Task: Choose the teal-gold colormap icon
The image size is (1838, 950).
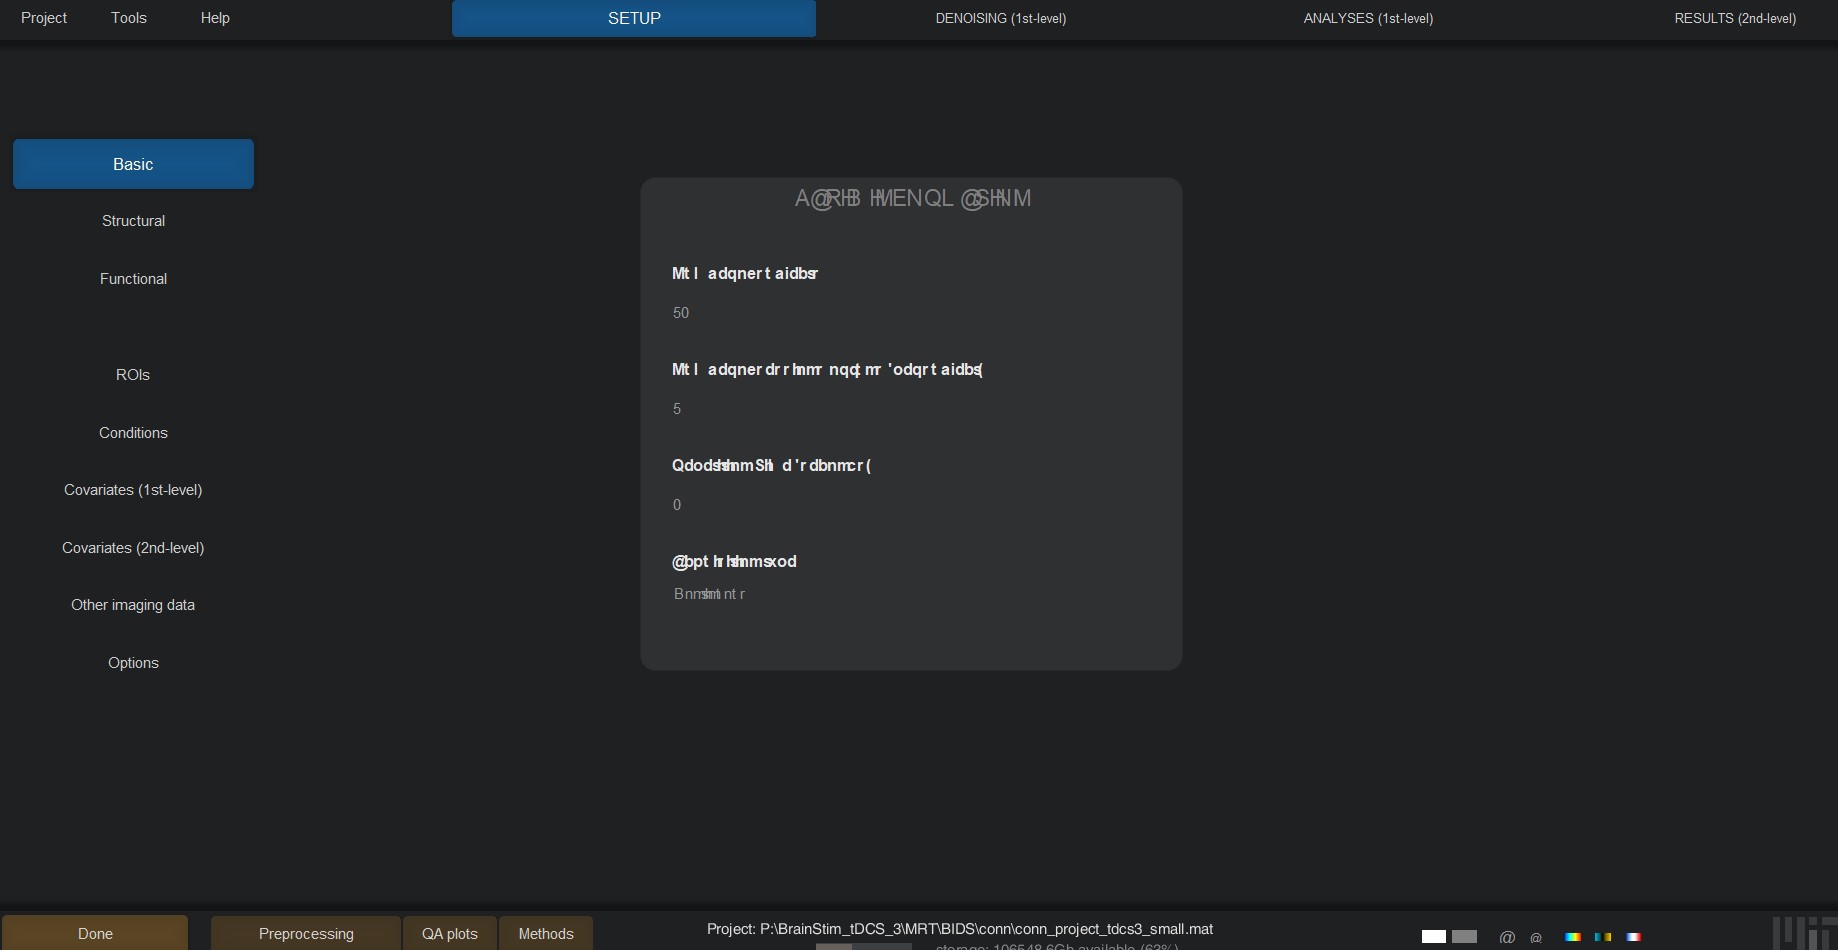Action: click(1603, 937)
